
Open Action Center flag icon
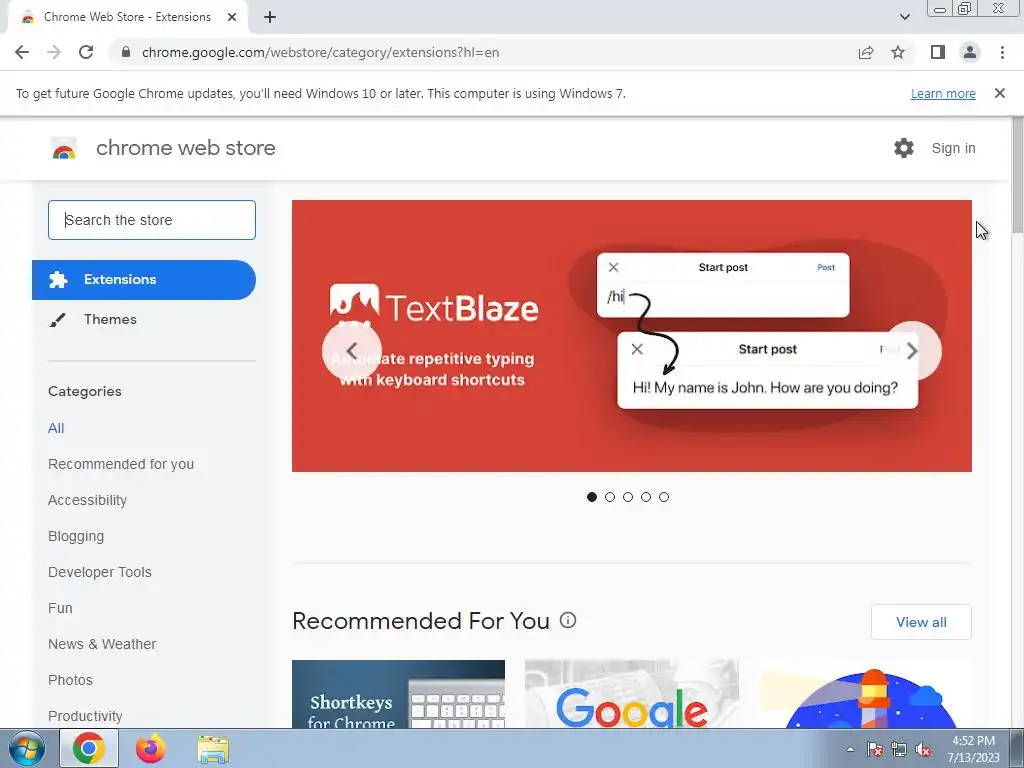874,749
